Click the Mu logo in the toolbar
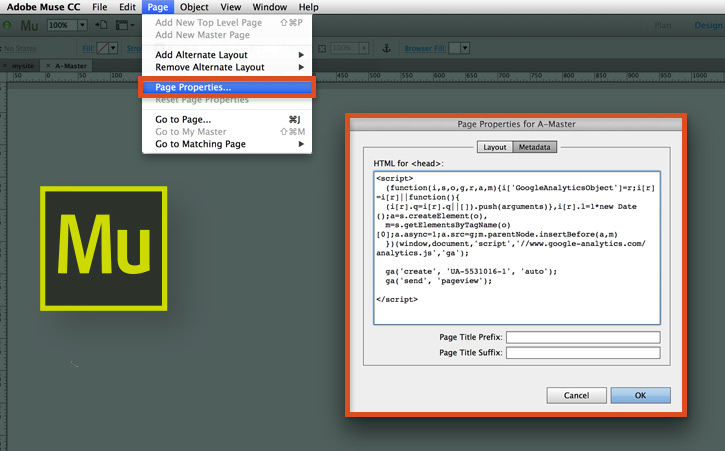The image size is (725, 451). tap(29, 25)
